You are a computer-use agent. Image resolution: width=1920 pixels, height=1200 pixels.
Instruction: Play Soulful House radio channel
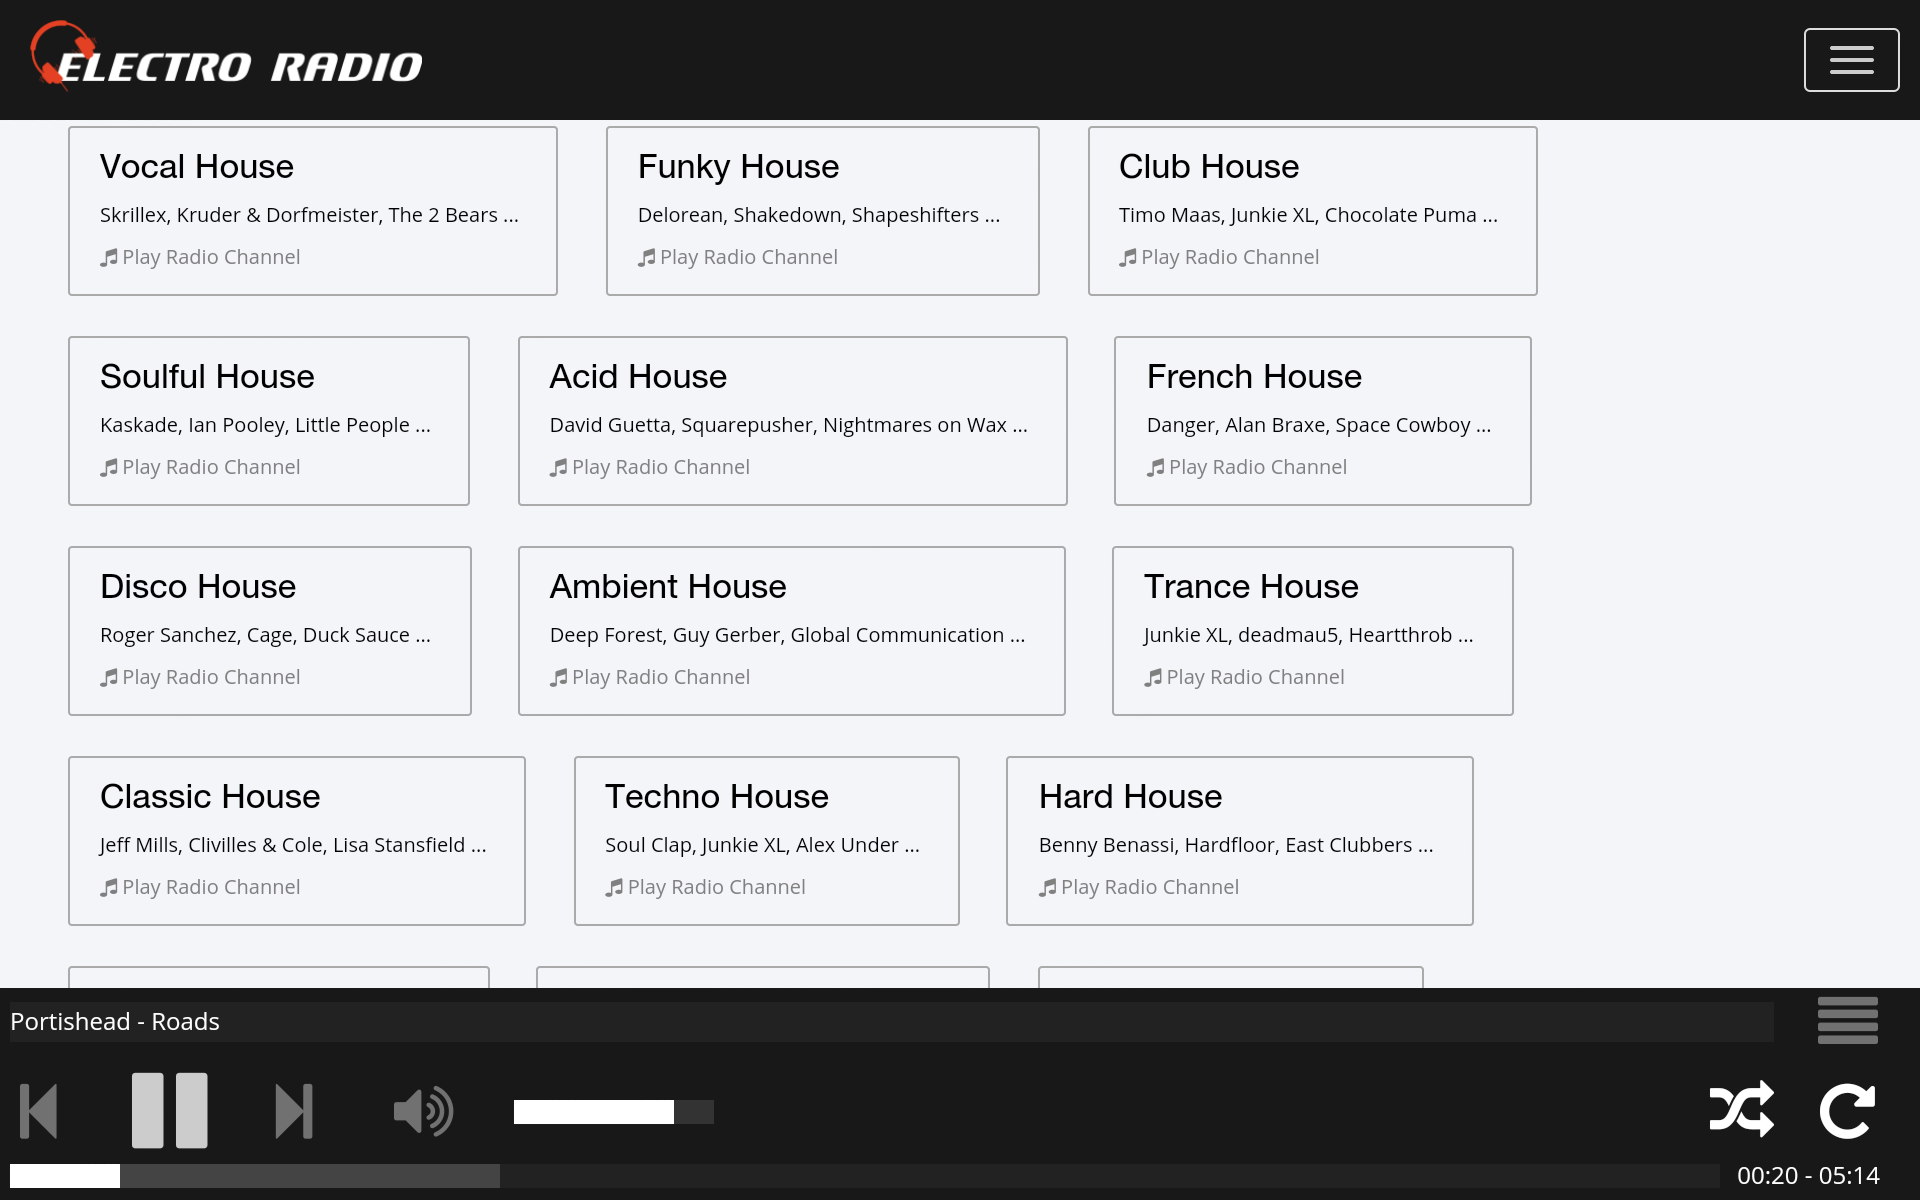click(200, 467)
